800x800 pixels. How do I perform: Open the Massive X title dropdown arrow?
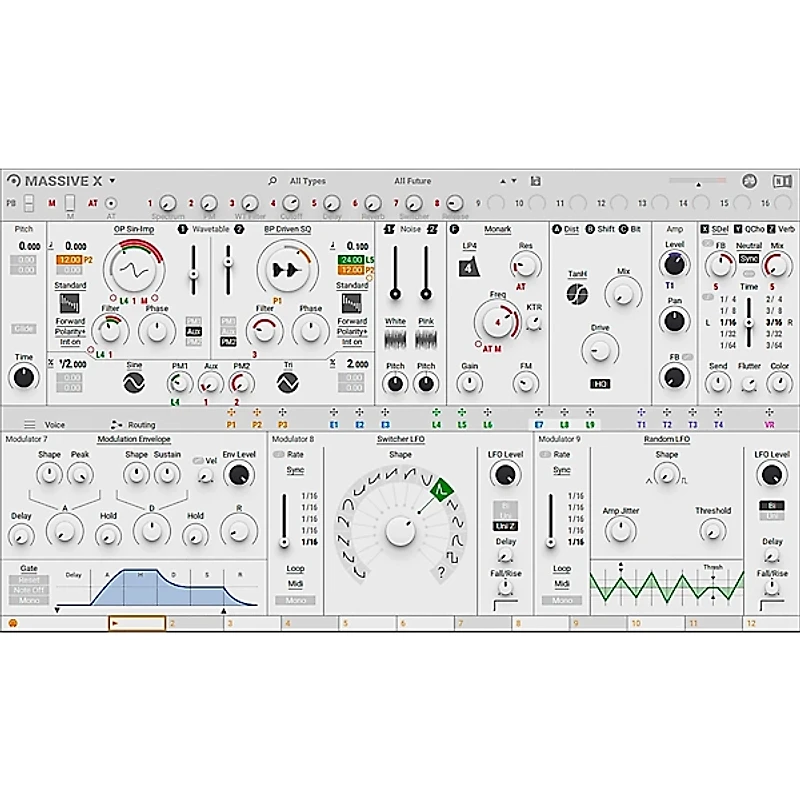point(111,181)
